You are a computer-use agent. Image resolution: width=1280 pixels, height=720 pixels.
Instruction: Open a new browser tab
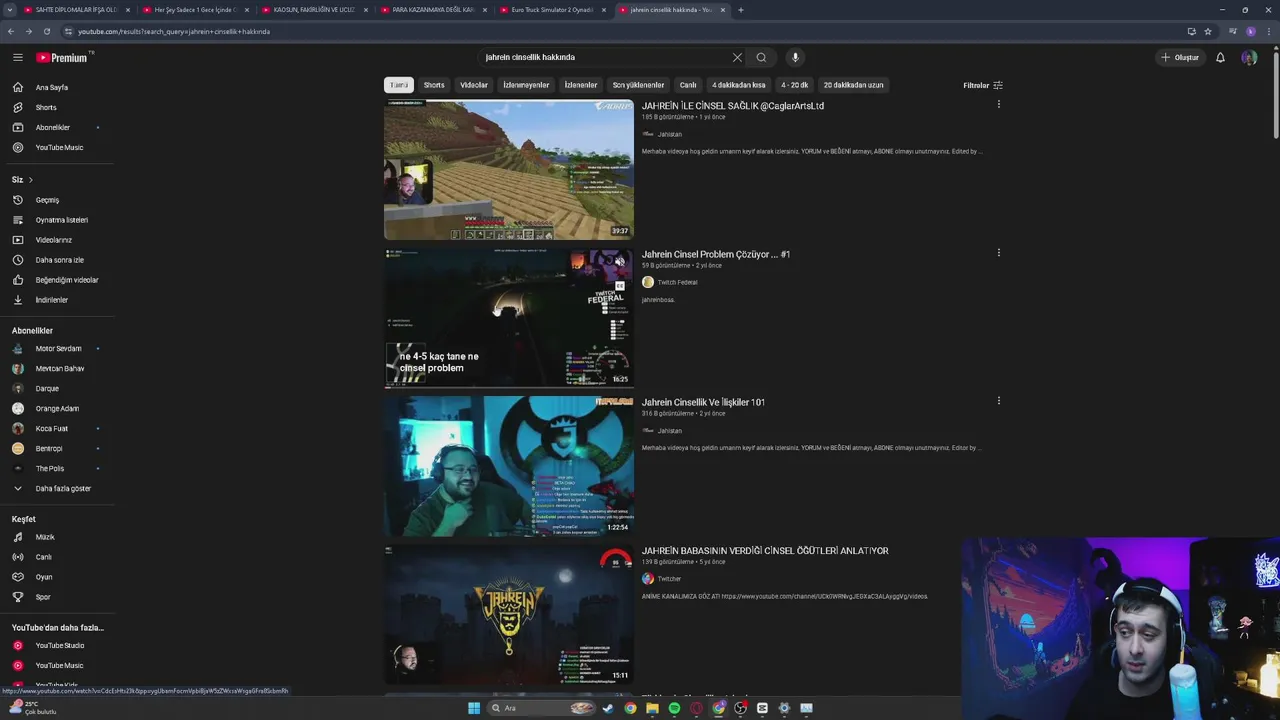740,10
